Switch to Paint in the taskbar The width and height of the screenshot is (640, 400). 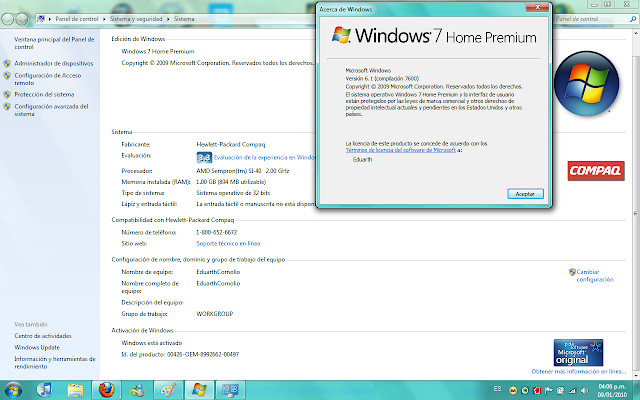pos(168,390)
